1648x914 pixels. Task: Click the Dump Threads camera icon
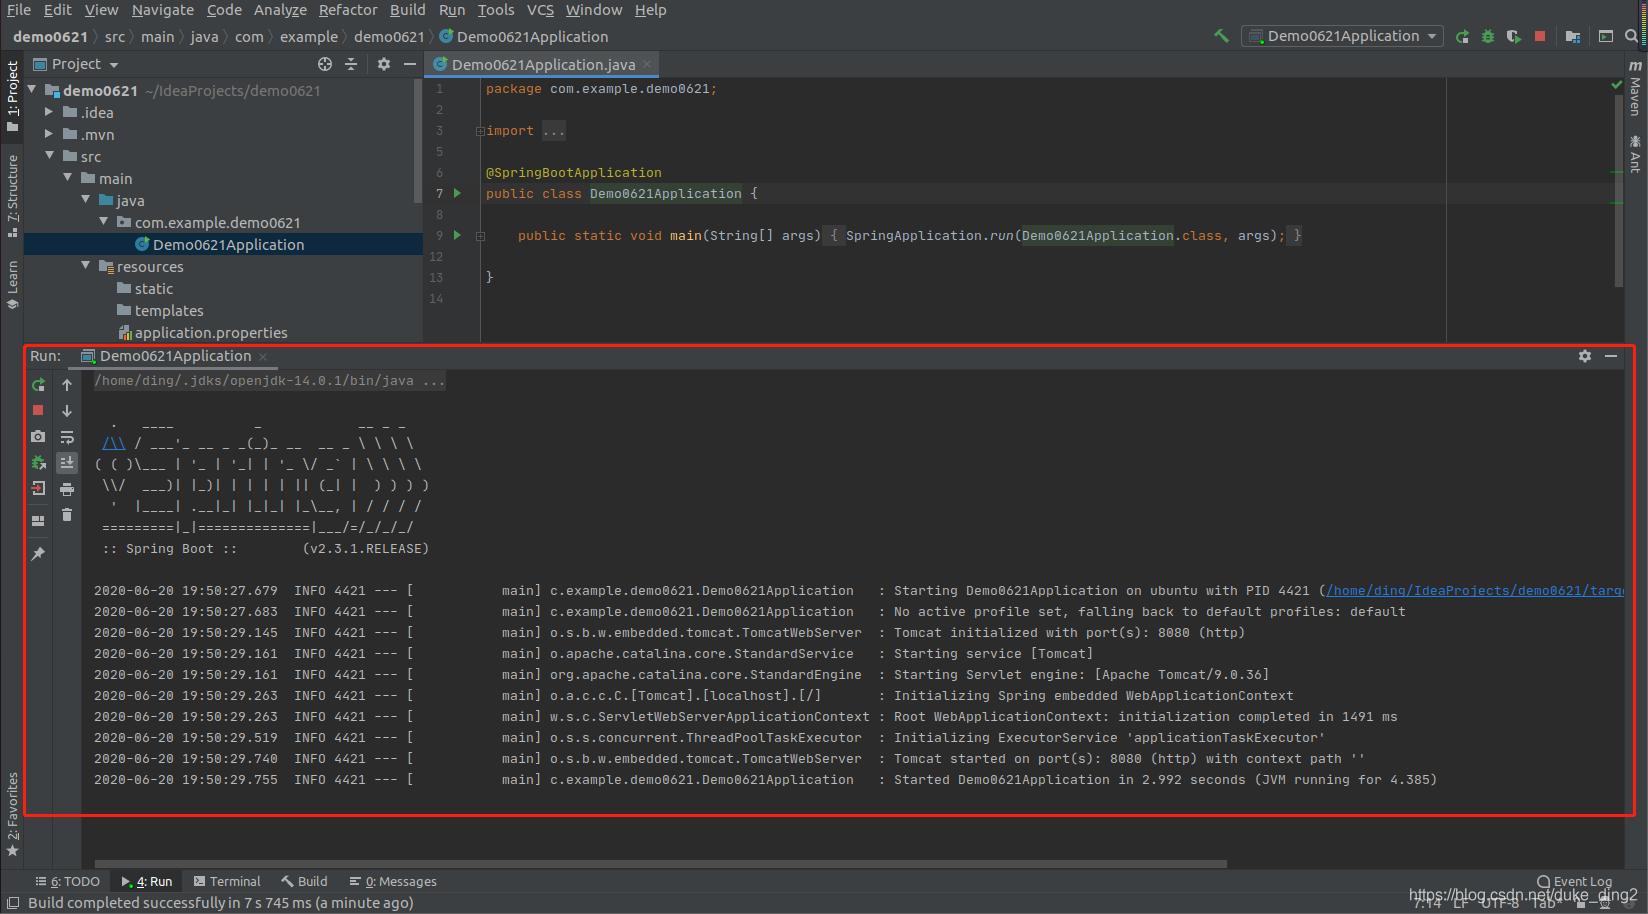coord(38,437)
